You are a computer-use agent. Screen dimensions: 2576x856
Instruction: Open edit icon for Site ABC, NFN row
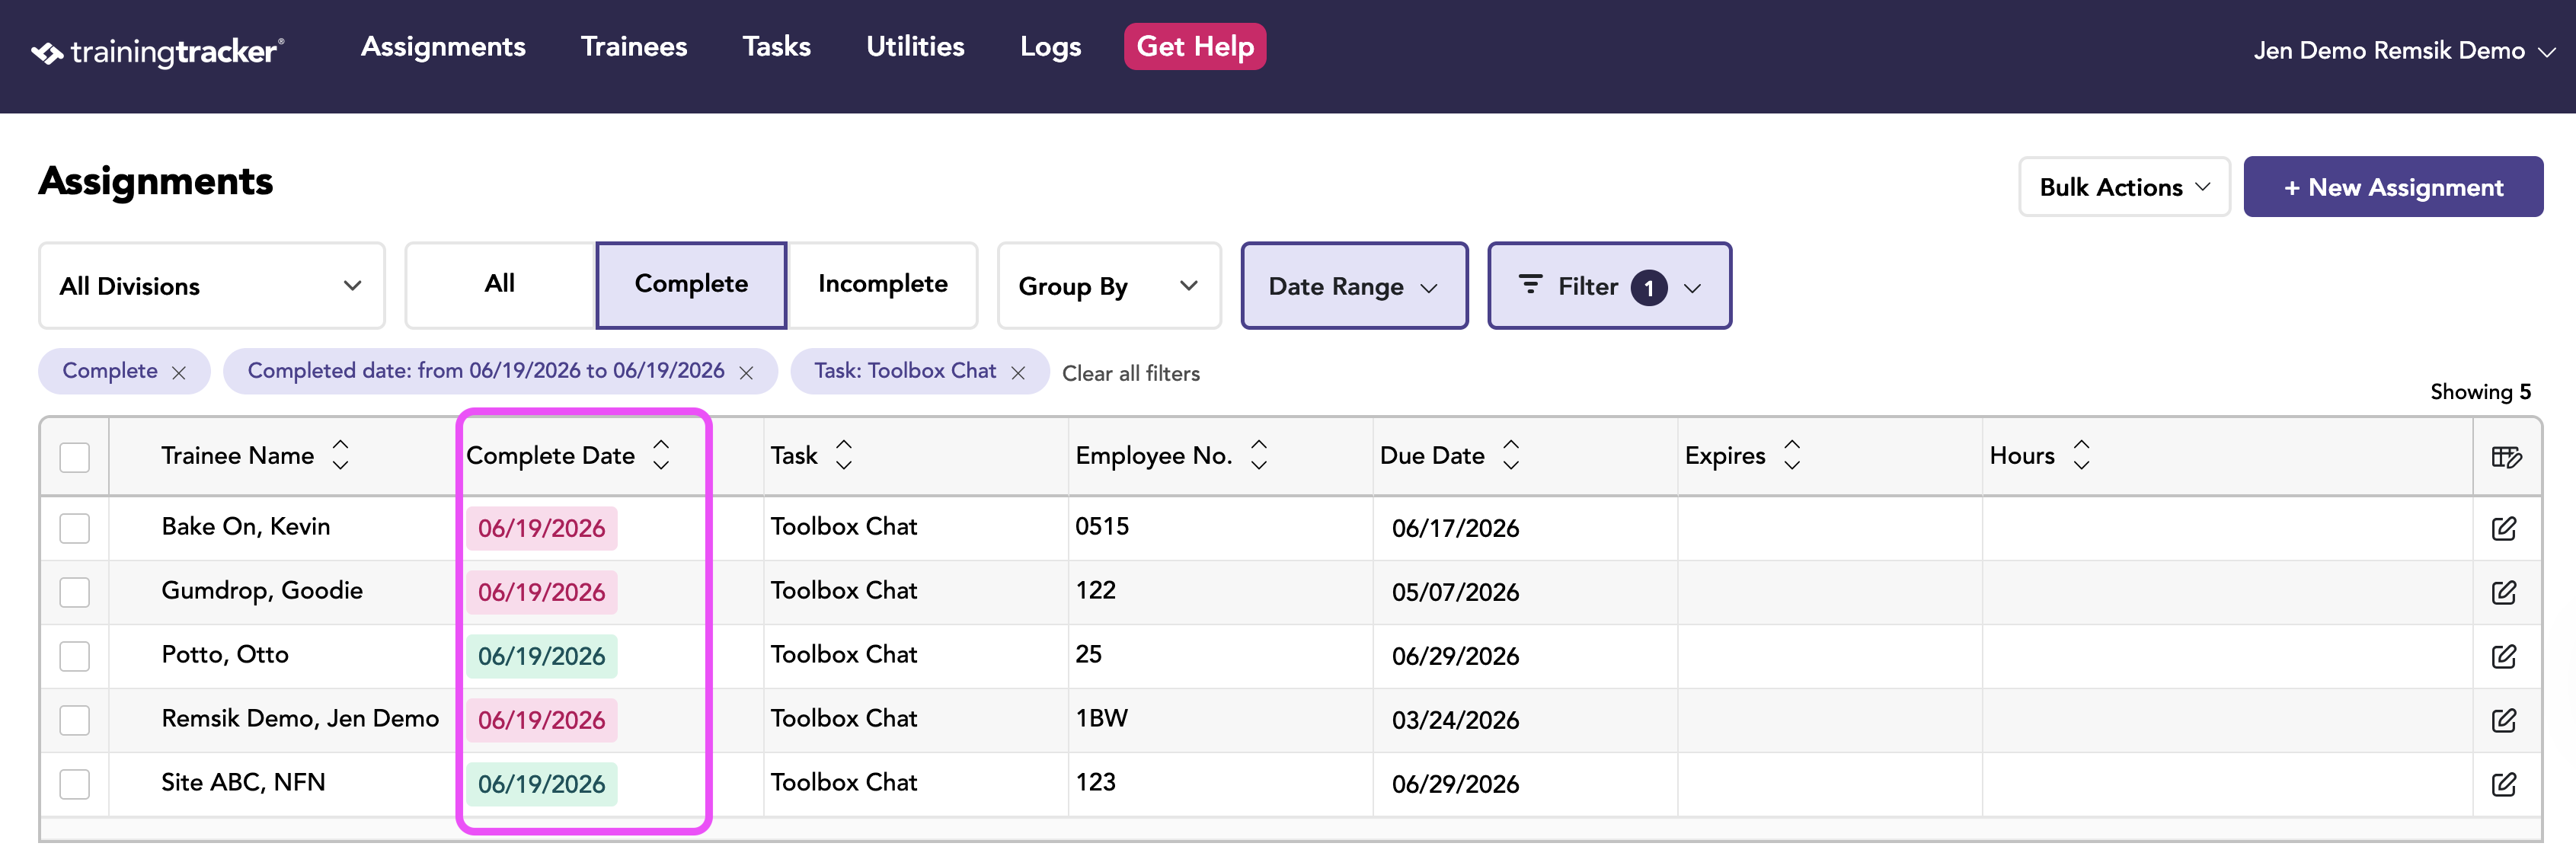2503,784
